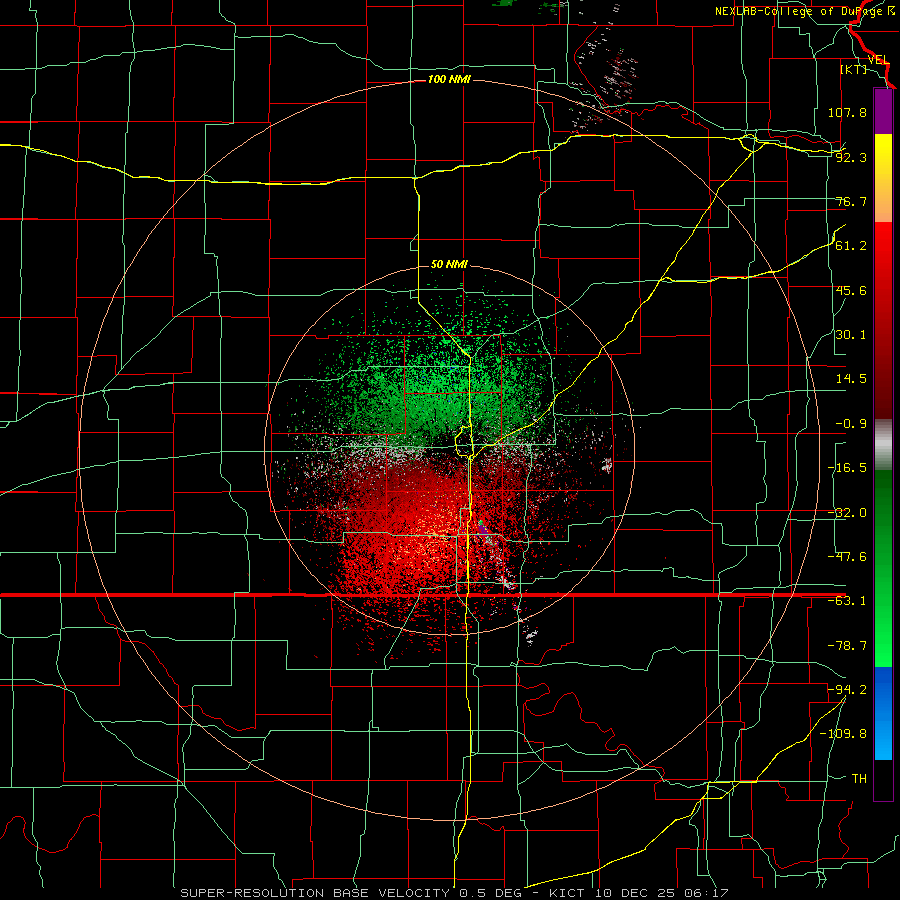This screenshot has width=900, height=900.
Task: Click the 100 NMI range ring label
Action: click(449, 79)
